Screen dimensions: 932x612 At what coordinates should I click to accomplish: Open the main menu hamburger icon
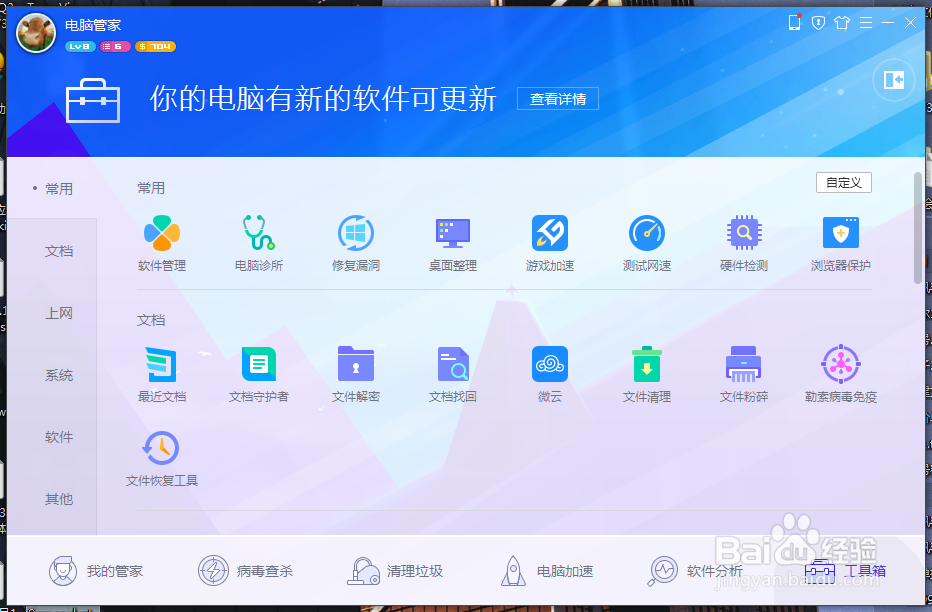point(865,23)
